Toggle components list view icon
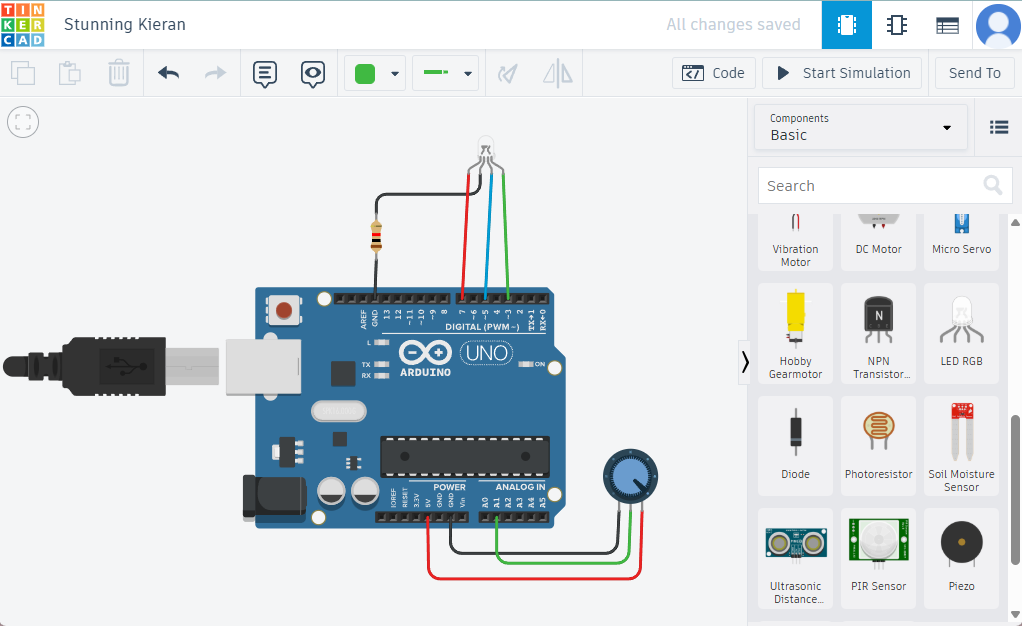The height and width of the screenshot is (626, 1022). tap(999, 127)
